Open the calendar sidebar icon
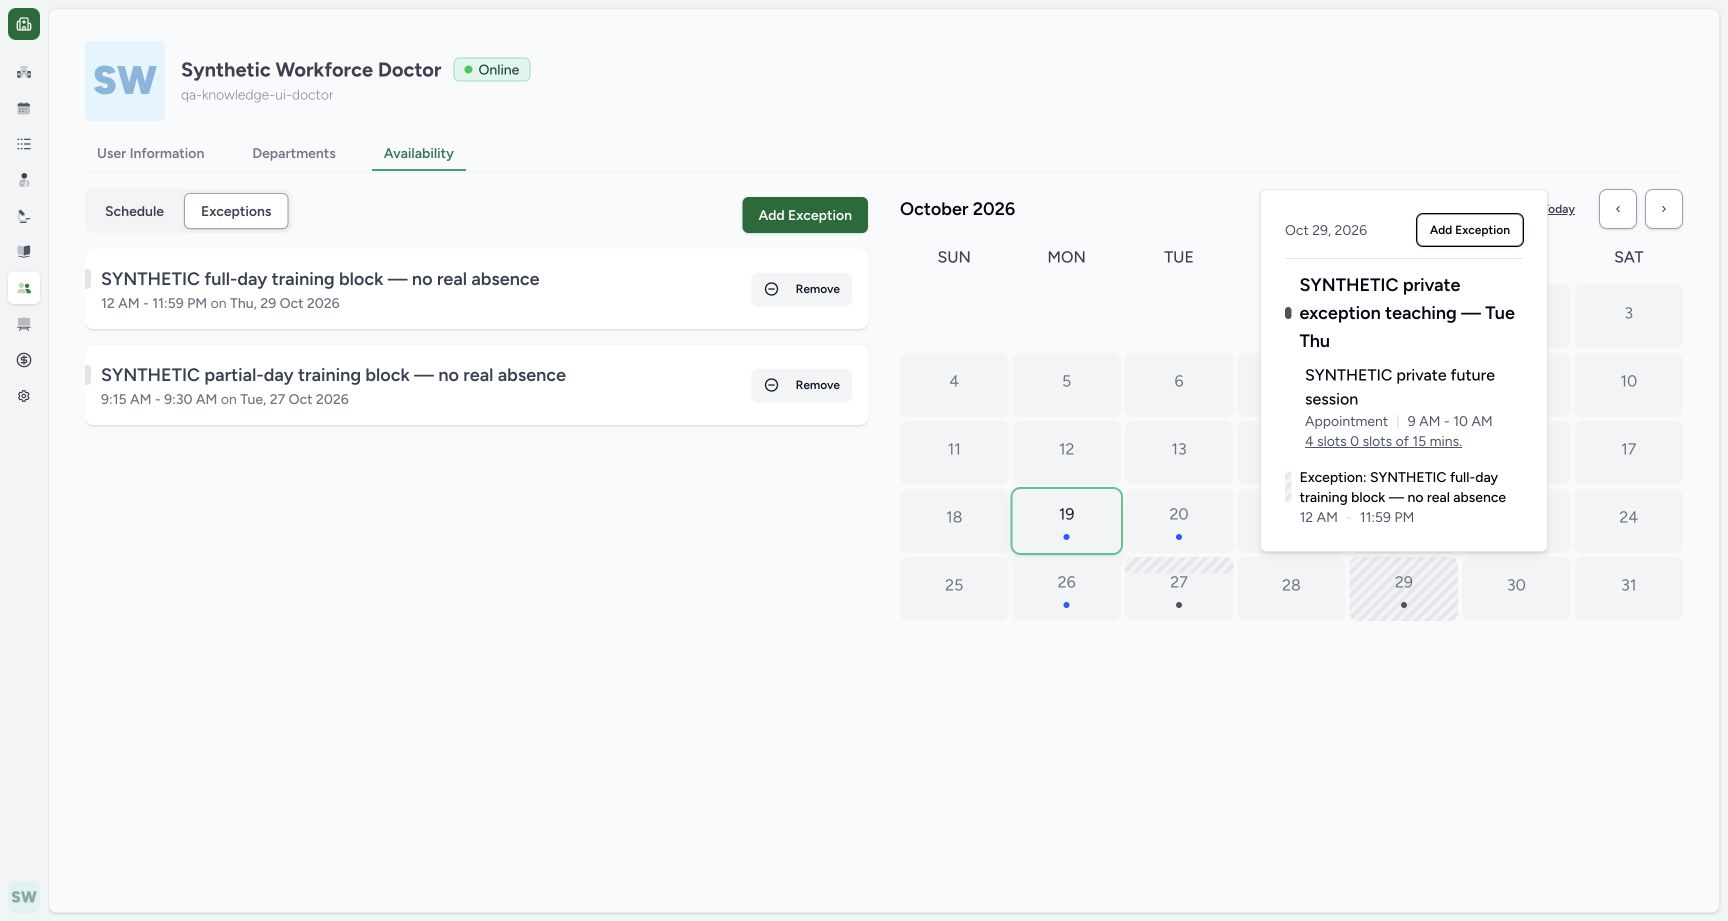The height and width of the screenshot is (921, 1728). pyautogui.click(x=24, y=108)
